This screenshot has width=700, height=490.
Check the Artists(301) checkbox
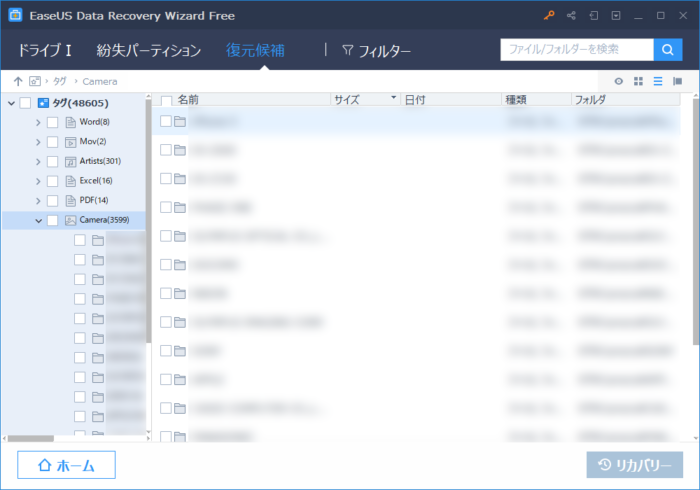pos(53,162)
